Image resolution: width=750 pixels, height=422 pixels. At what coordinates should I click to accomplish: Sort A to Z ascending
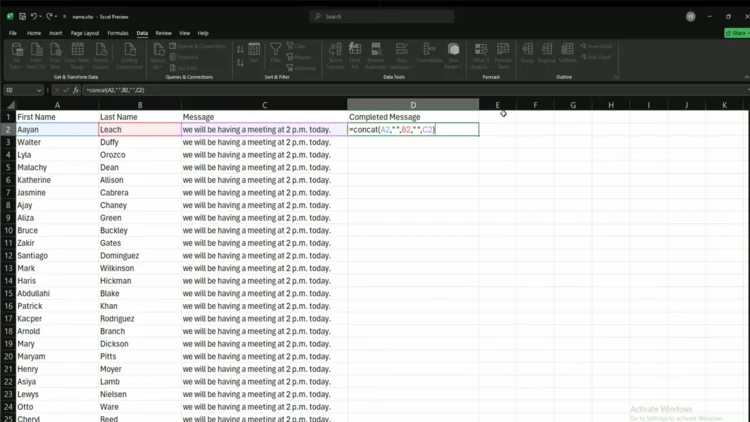point(240,49)
